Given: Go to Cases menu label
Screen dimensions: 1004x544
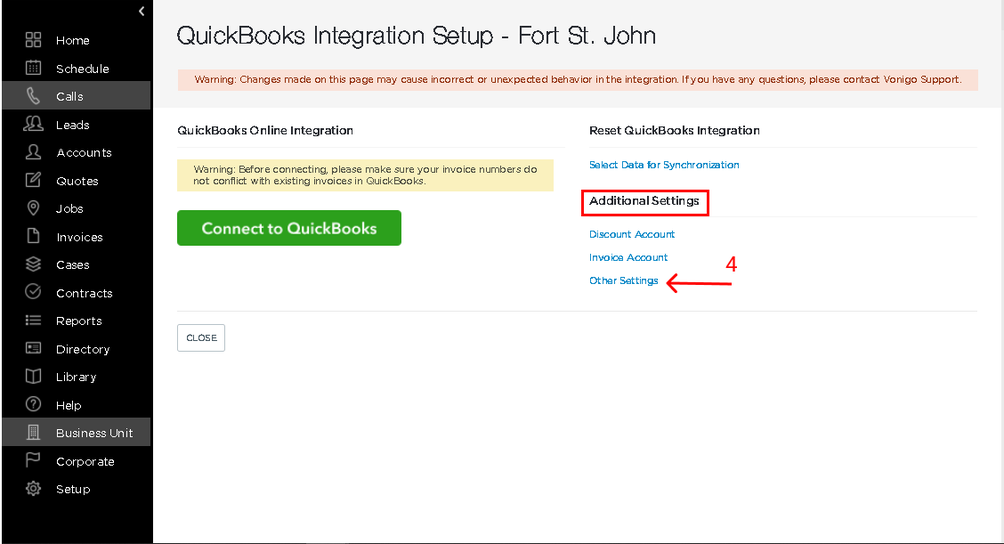Looking at the screenshot, I should (73, 265).
